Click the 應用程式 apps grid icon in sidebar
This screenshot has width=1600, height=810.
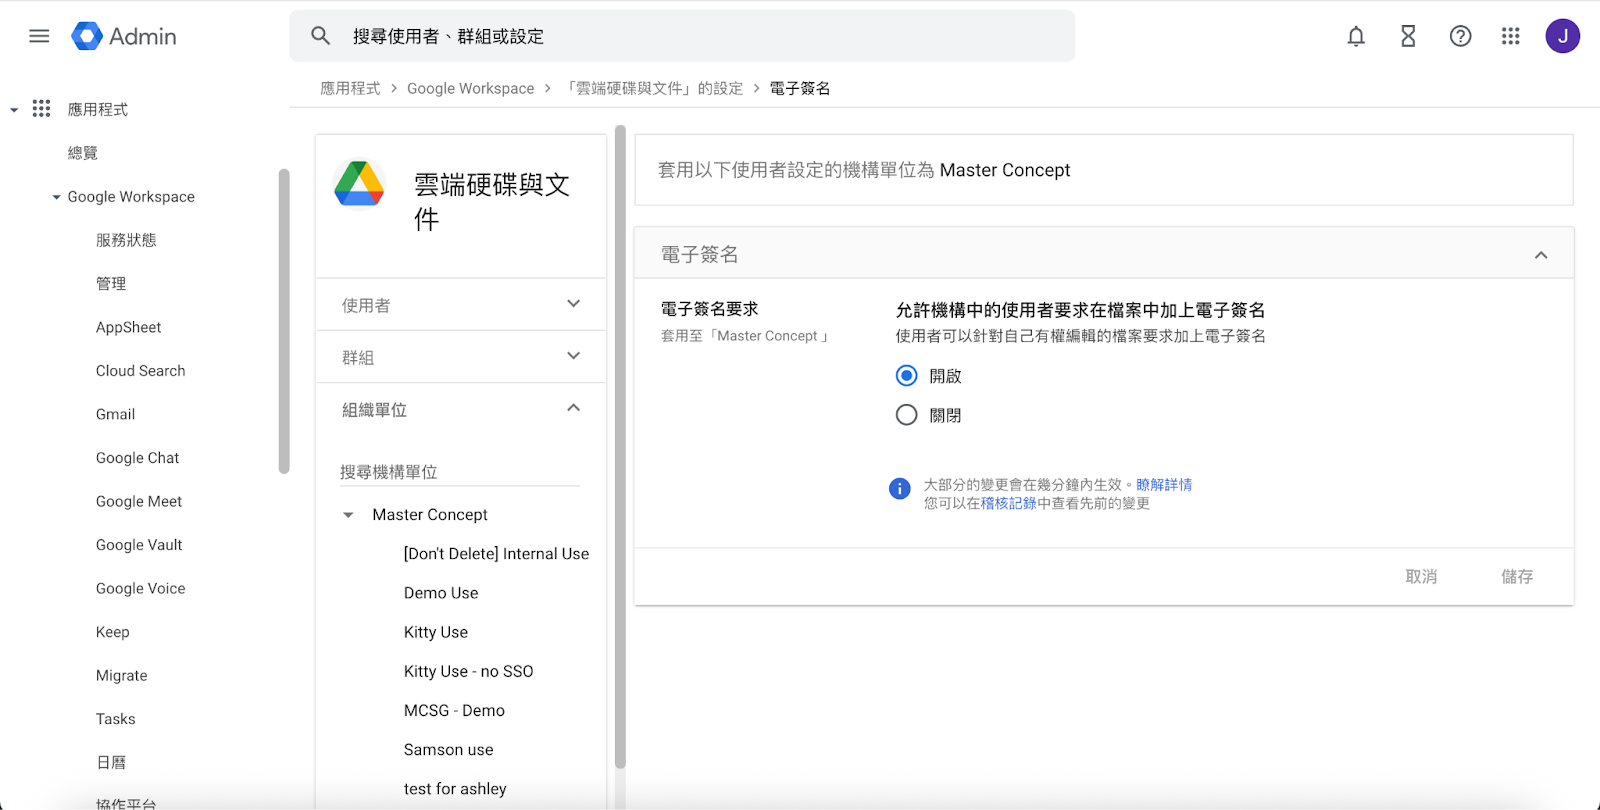click(x=41, y=108)
